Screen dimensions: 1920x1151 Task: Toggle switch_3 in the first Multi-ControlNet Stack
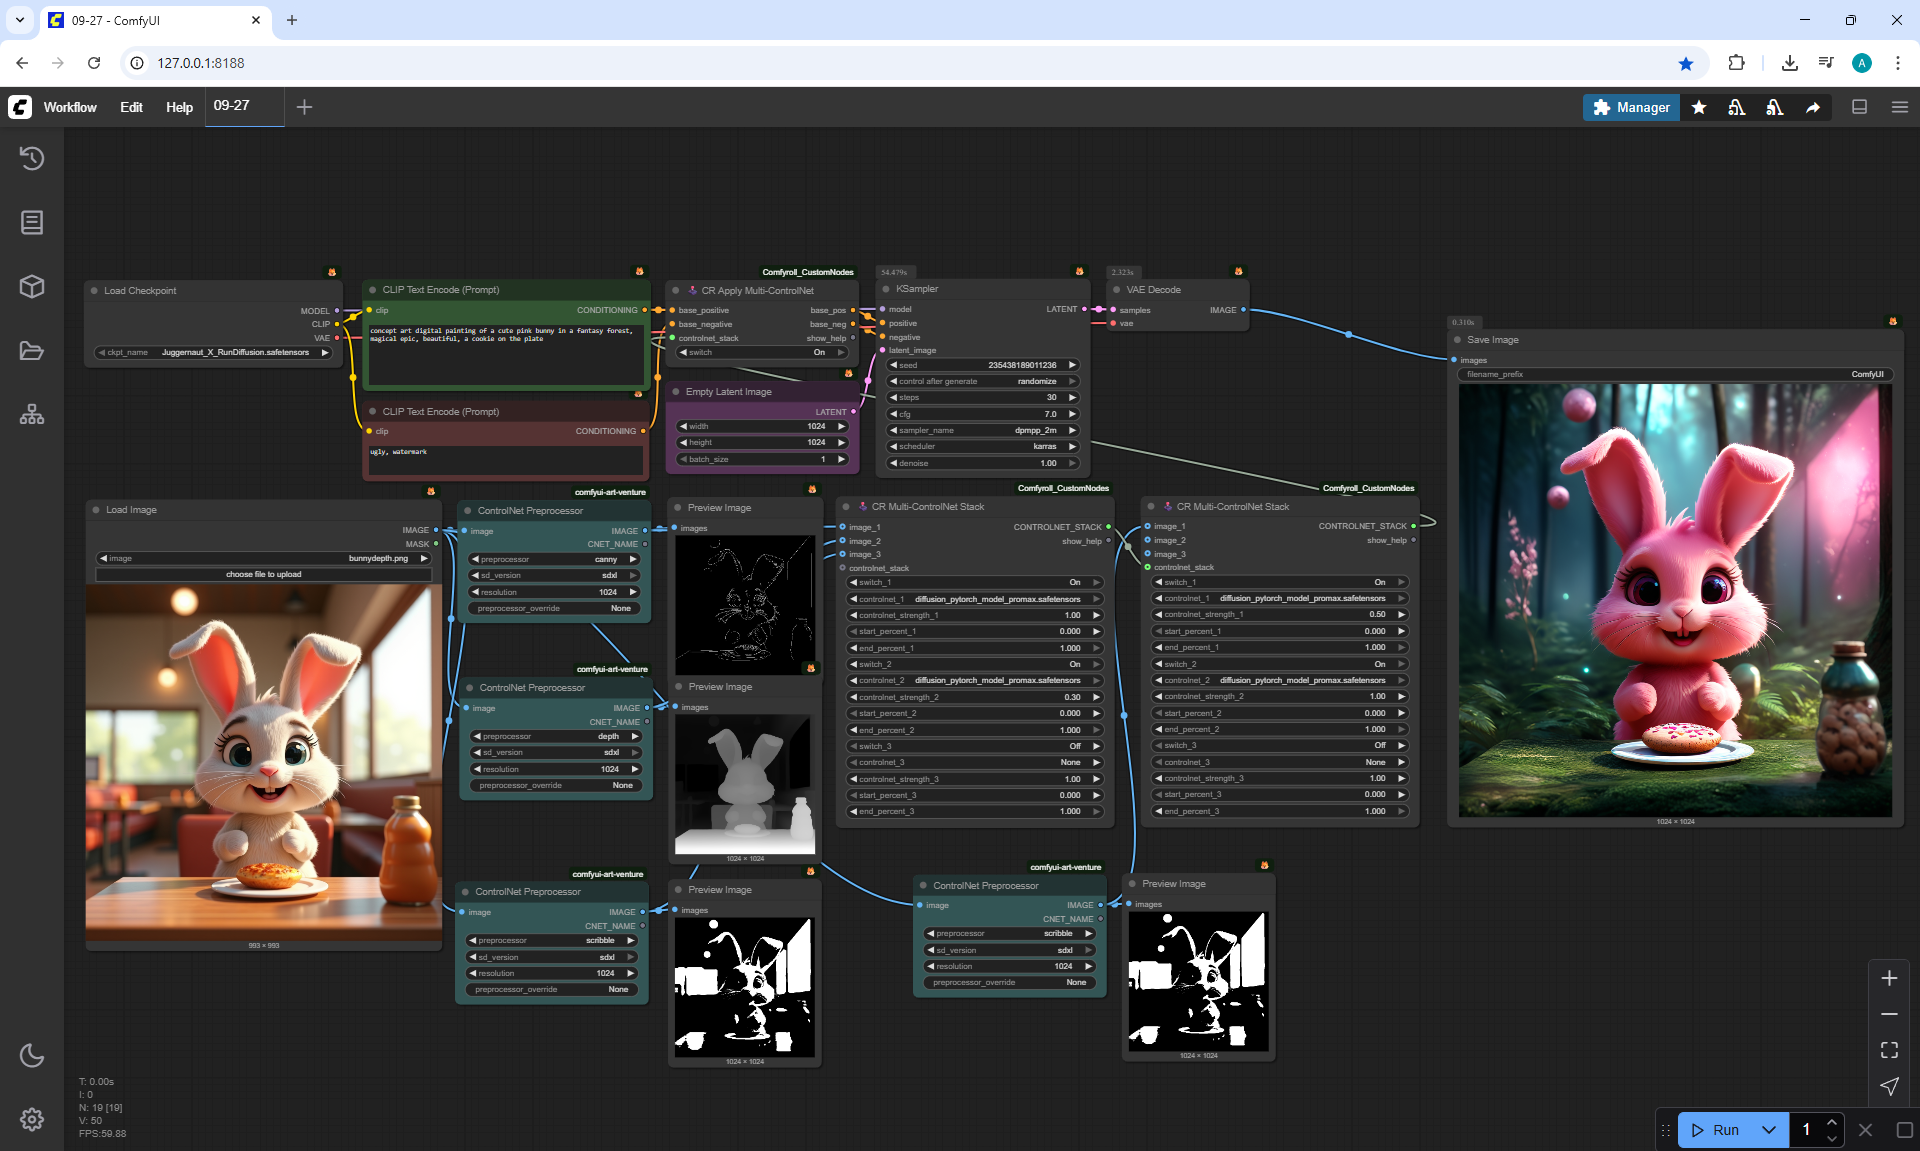[x=975, y=746]
